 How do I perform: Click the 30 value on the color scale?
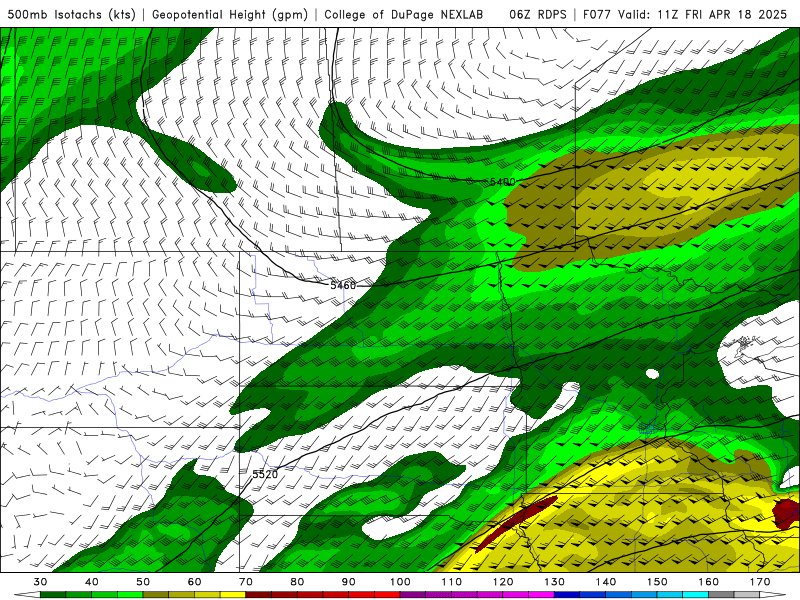coord(40,582)
